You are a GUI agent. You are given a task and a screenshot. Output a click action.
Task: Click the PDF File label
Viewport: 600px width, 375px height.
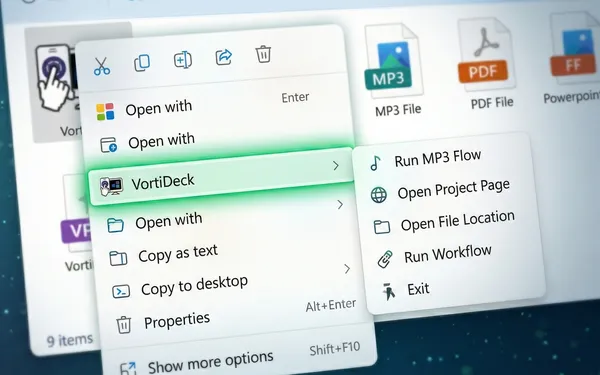point(492,103)
